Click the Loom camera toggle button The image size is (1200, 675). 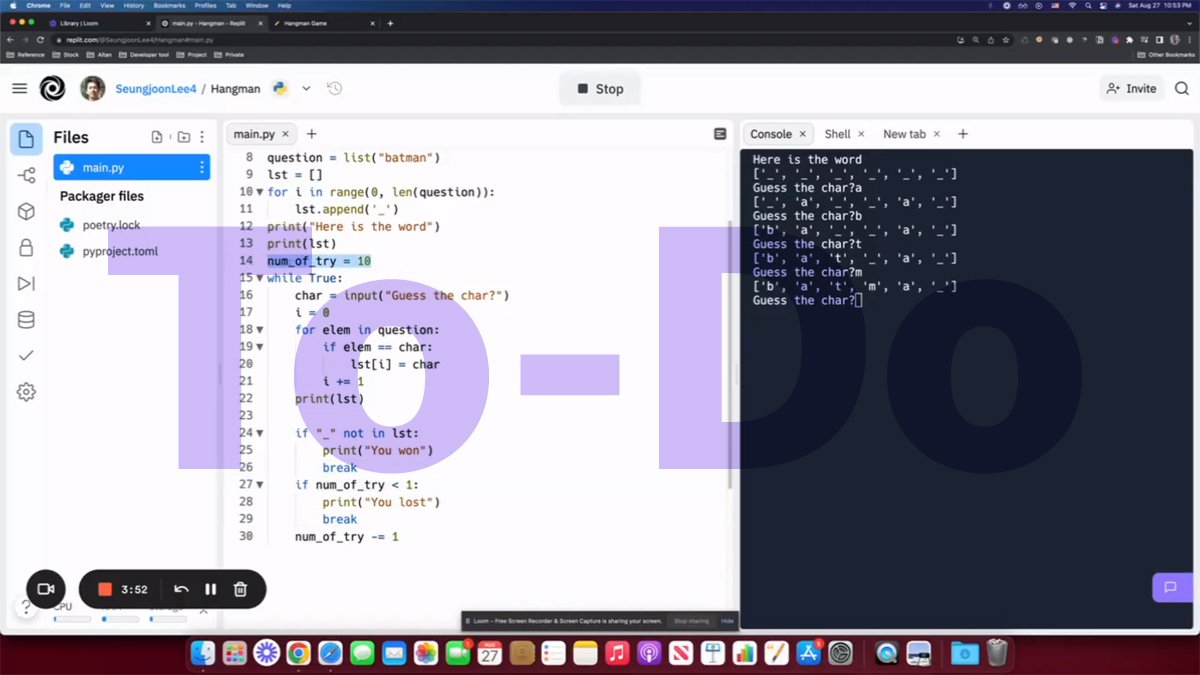[x=46, y=589]
